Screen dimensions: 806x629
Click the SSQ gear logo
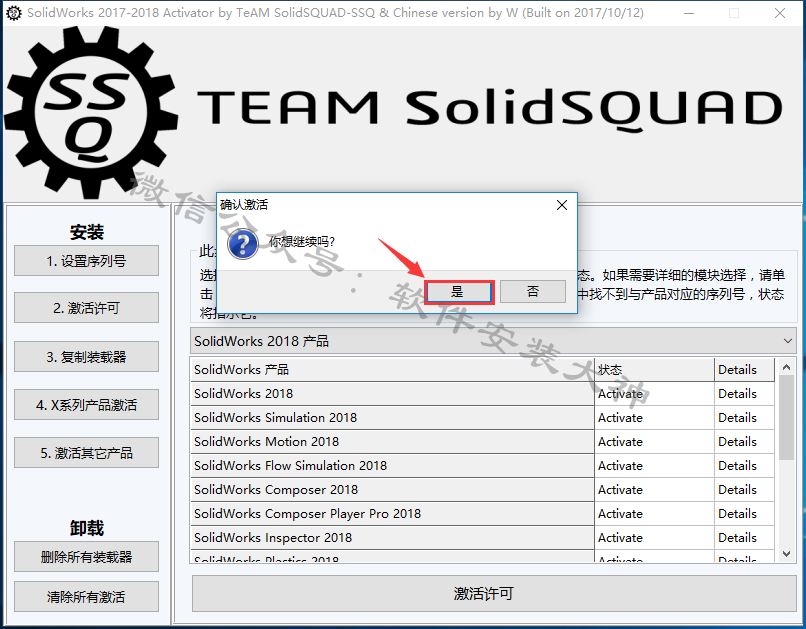pyautogui.click(x=91, y=112)
